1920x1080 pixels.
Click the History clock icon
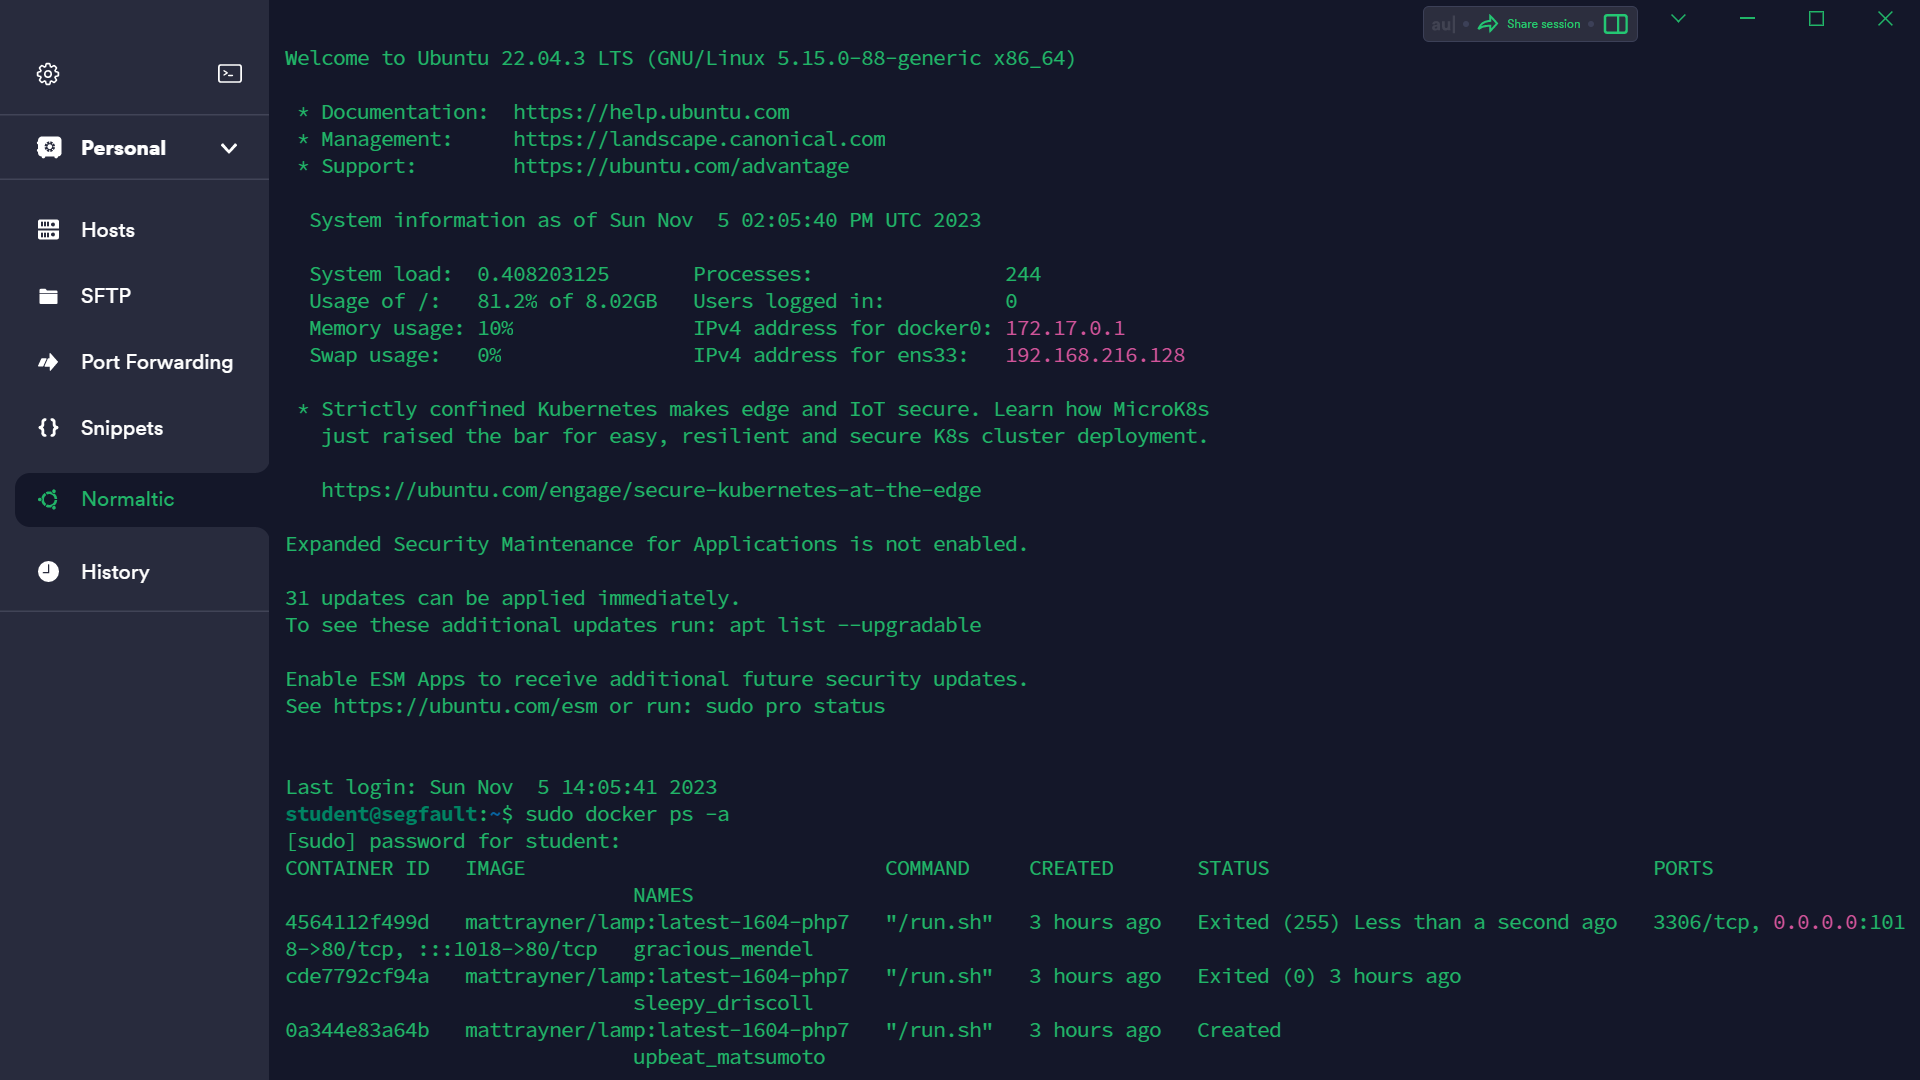(x=48, y=572)
